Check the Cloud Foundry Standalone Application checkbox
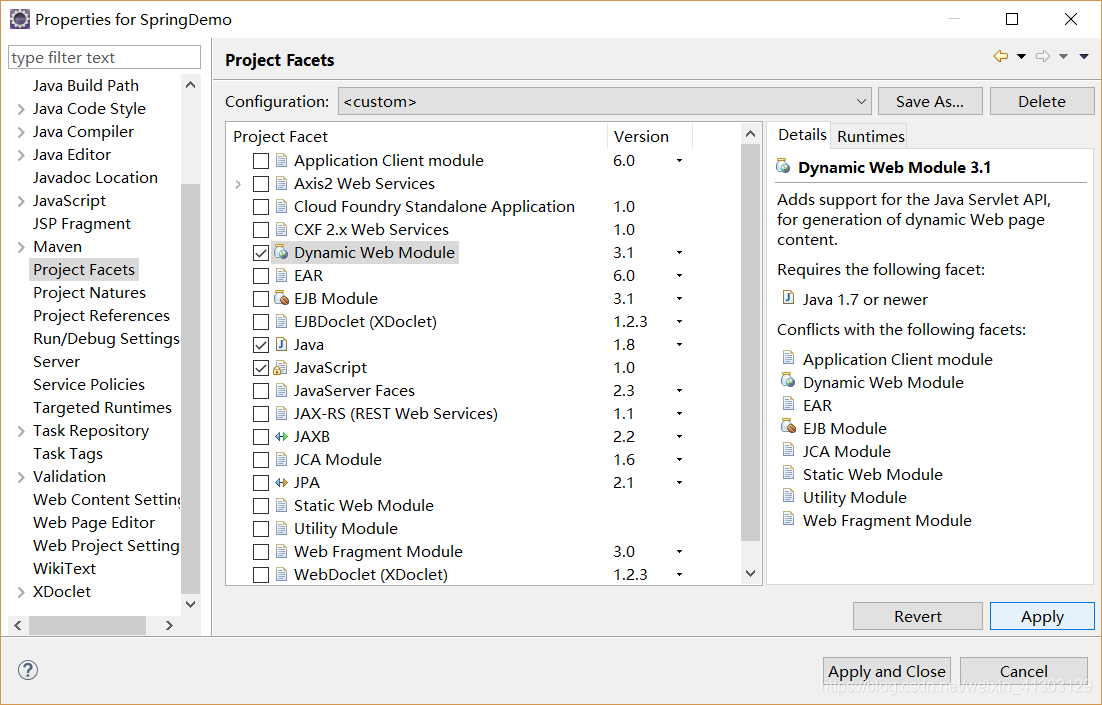The width and height of the screenshot is (1102, 705). click(x=261, y=207)
